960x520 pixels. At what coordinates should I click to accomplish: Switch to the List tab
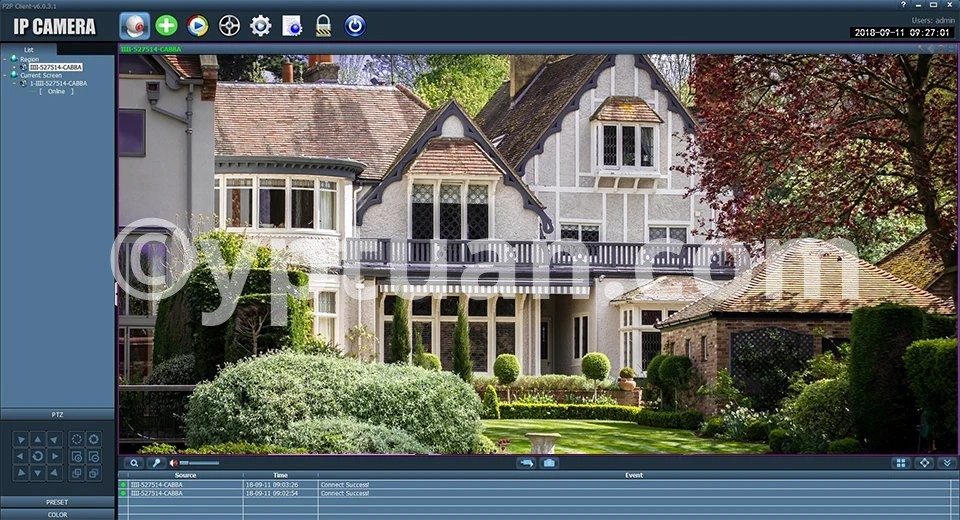pyautogui.click(x=29, y=49)
